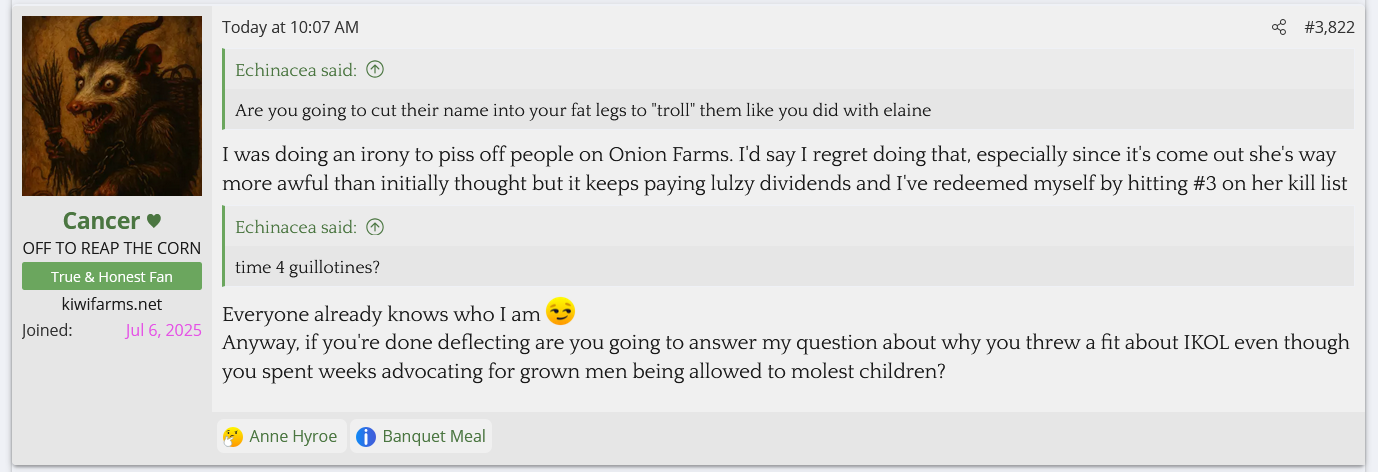Click up-arrow icon beside the guillotines quote
This screenshot has height=472, width=1378.
tap(375, 227)
